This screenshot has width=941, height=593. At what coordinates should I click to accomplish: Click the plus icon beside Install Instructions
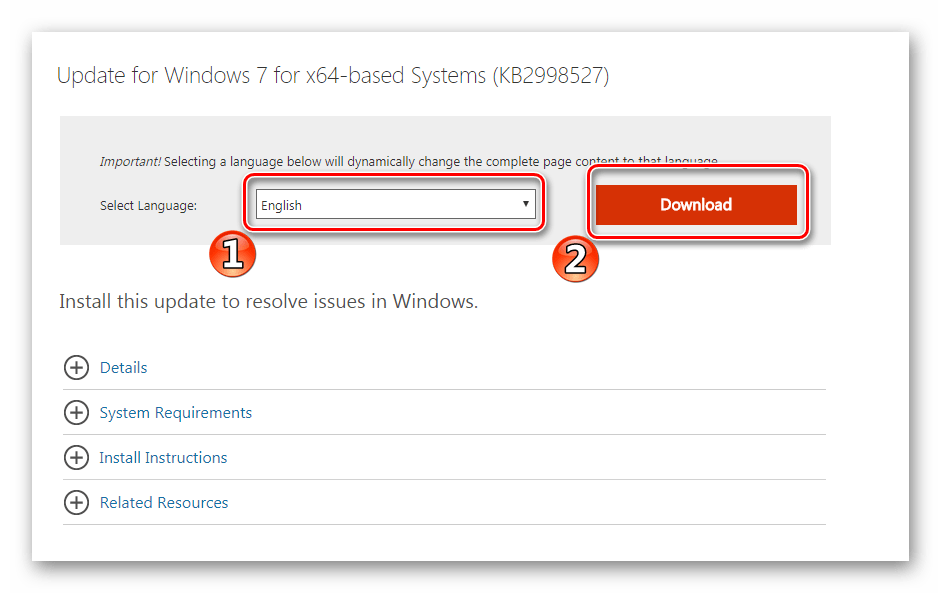[76, 458]
